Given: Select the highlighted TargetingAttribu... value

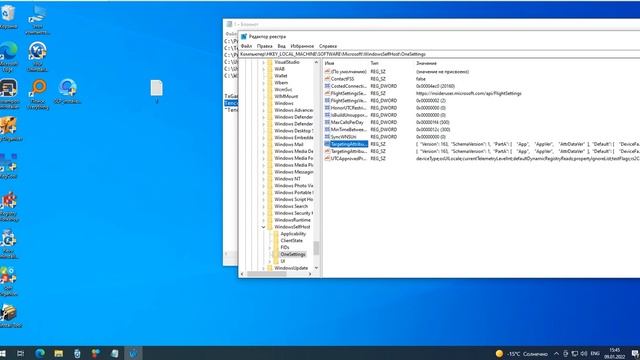Looking at the screenshot, I should pos(349,144).
